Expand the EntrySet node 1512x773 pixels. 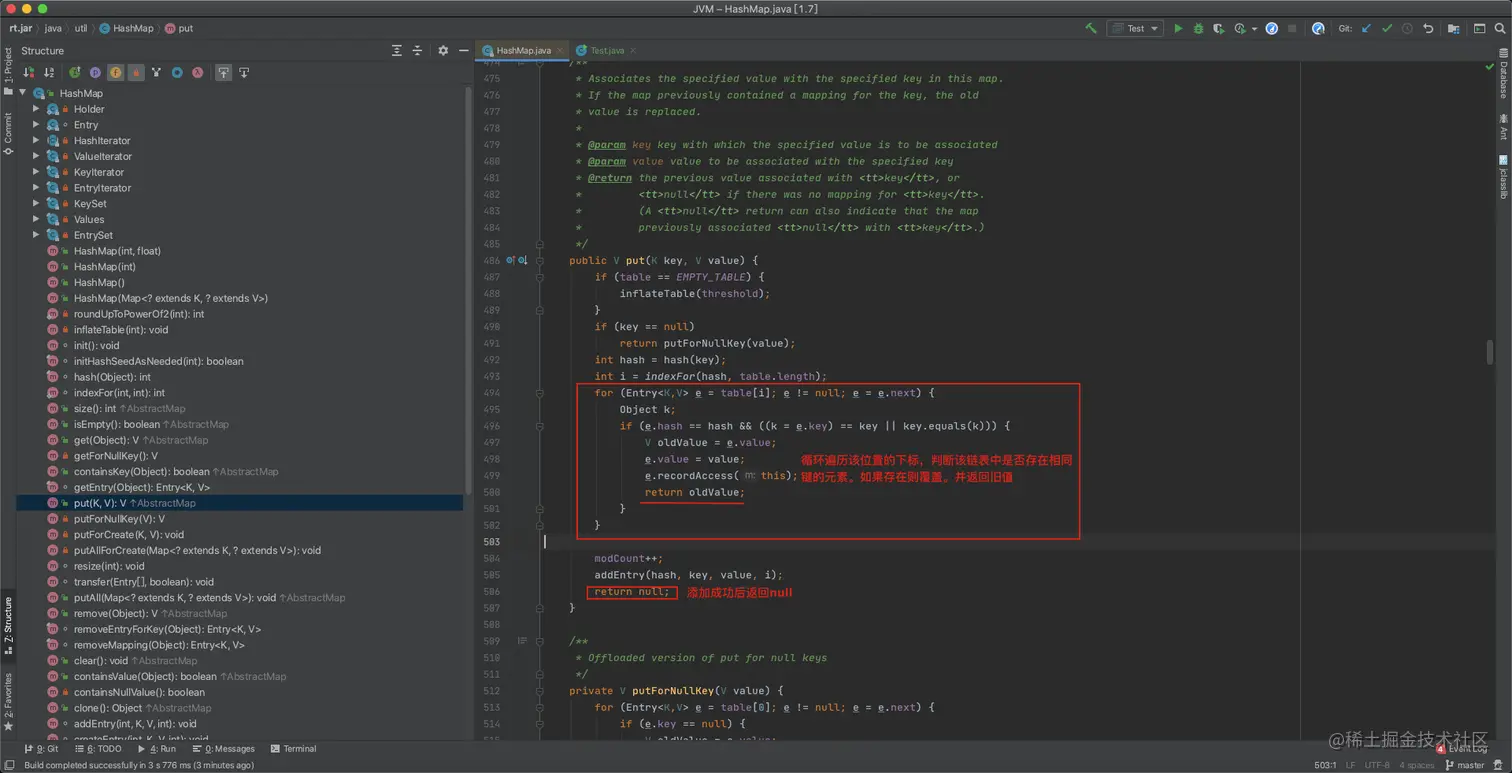(36, 235)
